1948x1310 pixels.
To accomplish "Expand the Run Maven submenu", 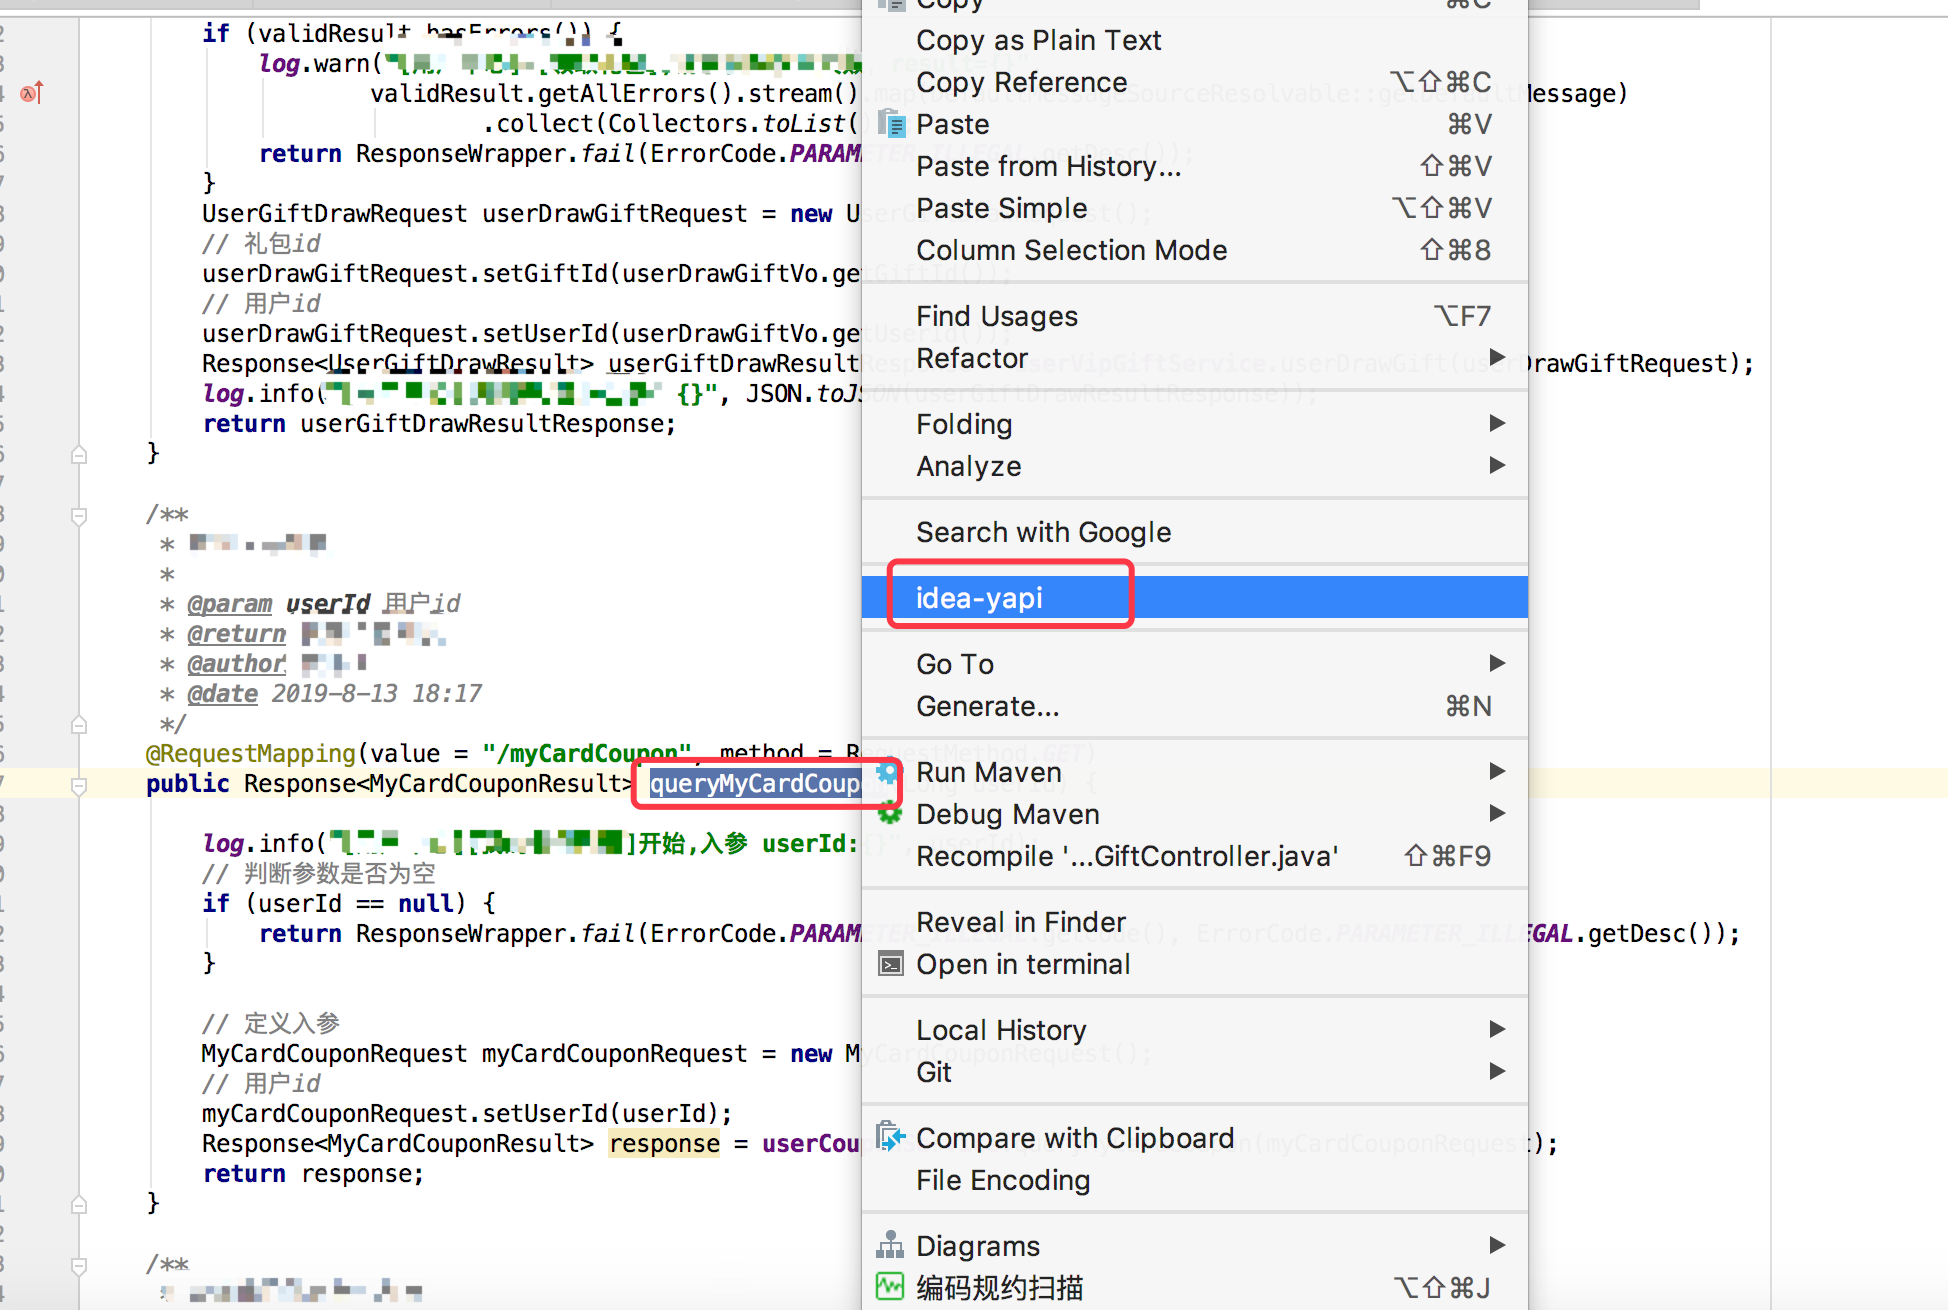I will point(1497,771).
